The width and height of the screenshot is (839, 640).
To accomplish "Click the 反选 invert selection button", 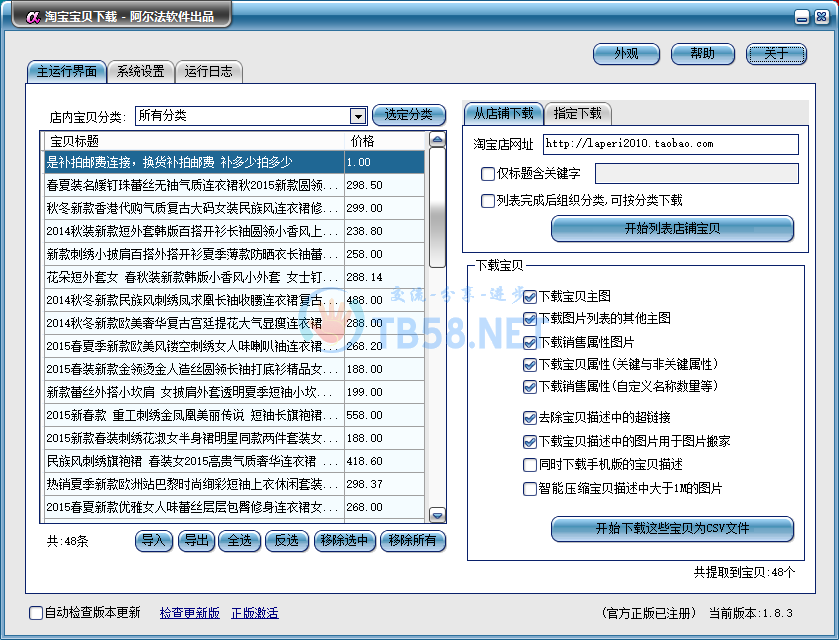I will [286, 541].
